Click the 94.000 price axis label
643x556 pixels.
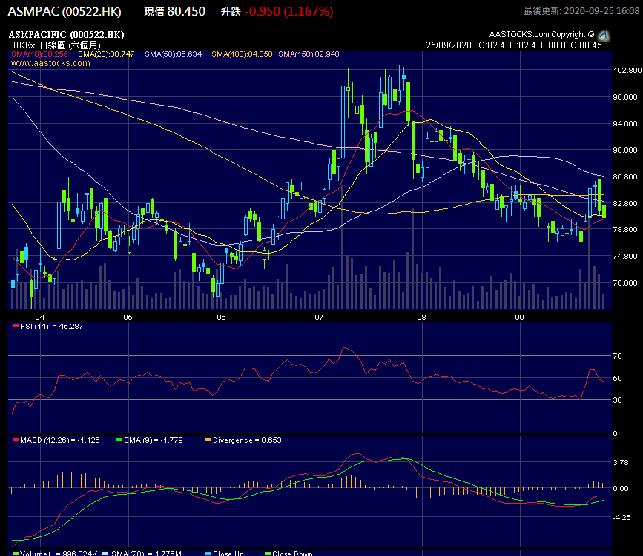coord(625,123)
